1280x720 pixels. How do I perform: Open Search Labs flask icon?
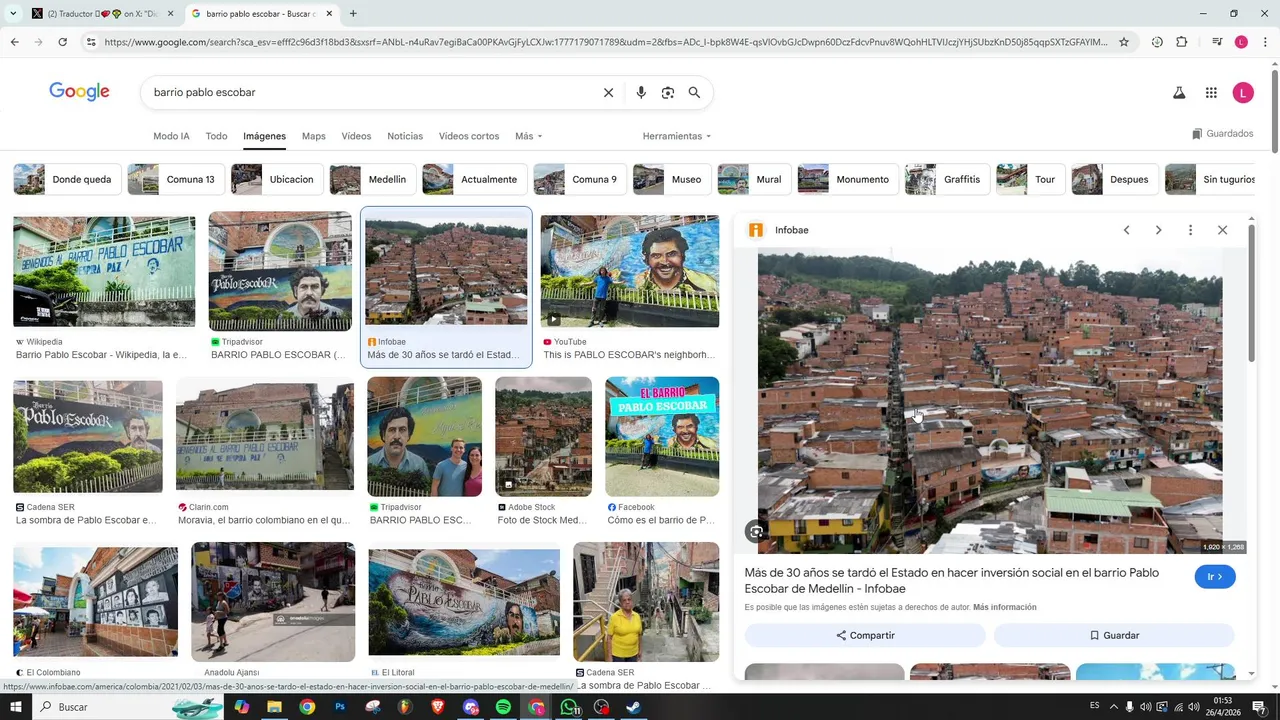pyautogui.click(x=1179, y=93)
